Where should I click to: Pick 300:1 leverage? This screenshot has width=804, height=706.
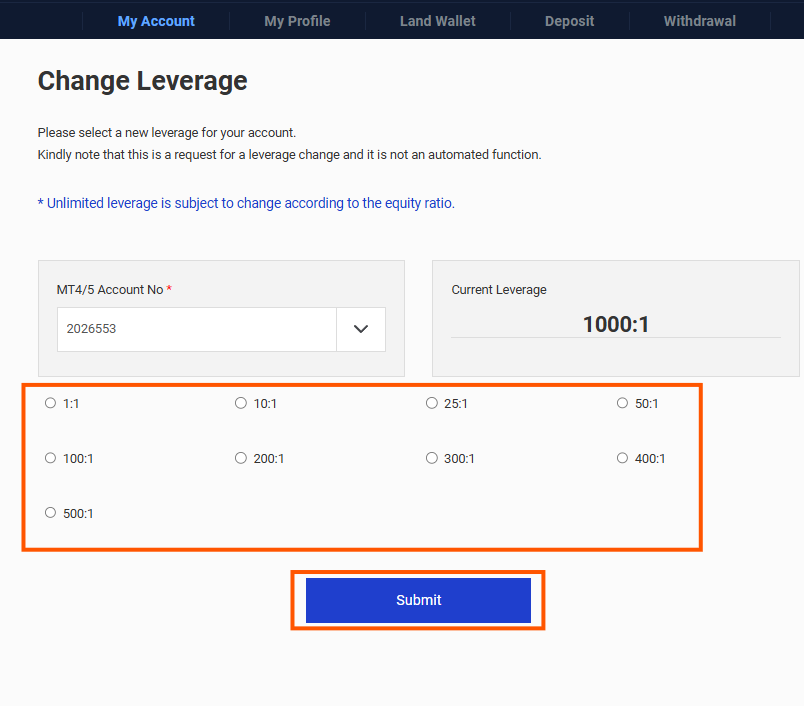click(432, 459)
